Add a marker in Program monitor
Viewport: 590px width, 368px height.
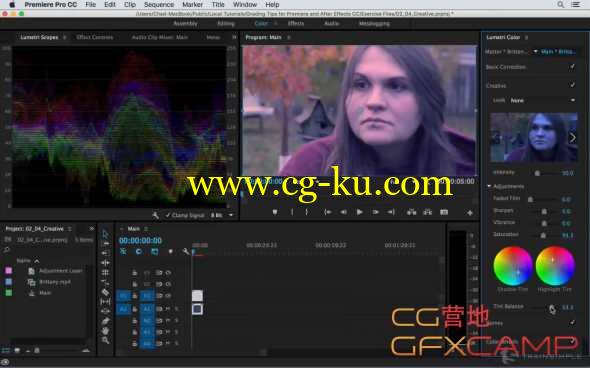click(x=275, y=212)
